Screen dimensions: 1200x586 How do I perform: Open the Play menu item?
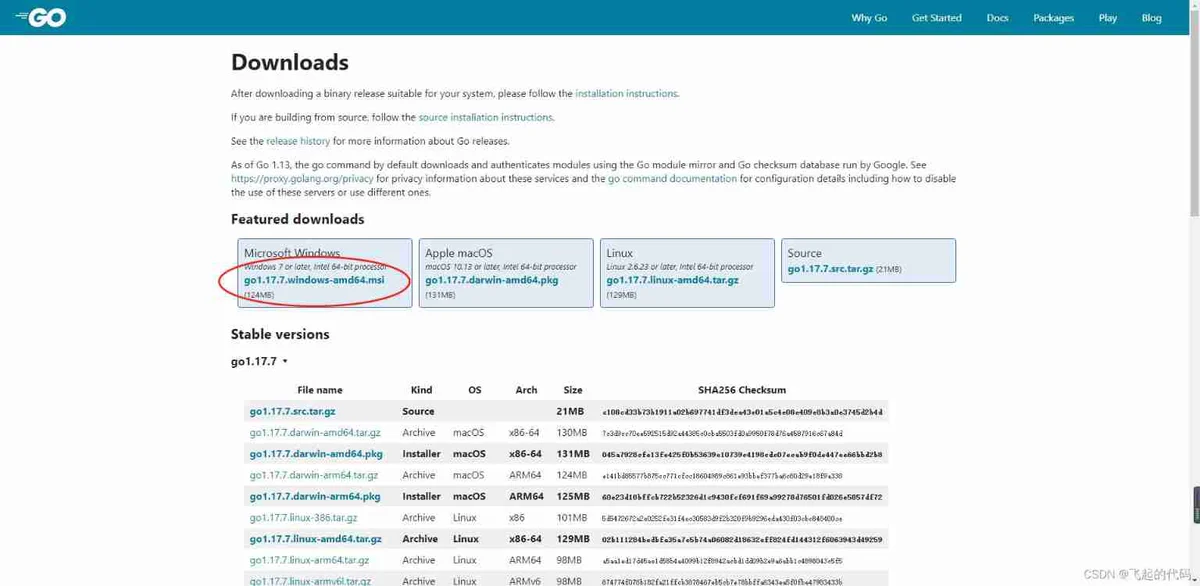(x=1107, y=18)
